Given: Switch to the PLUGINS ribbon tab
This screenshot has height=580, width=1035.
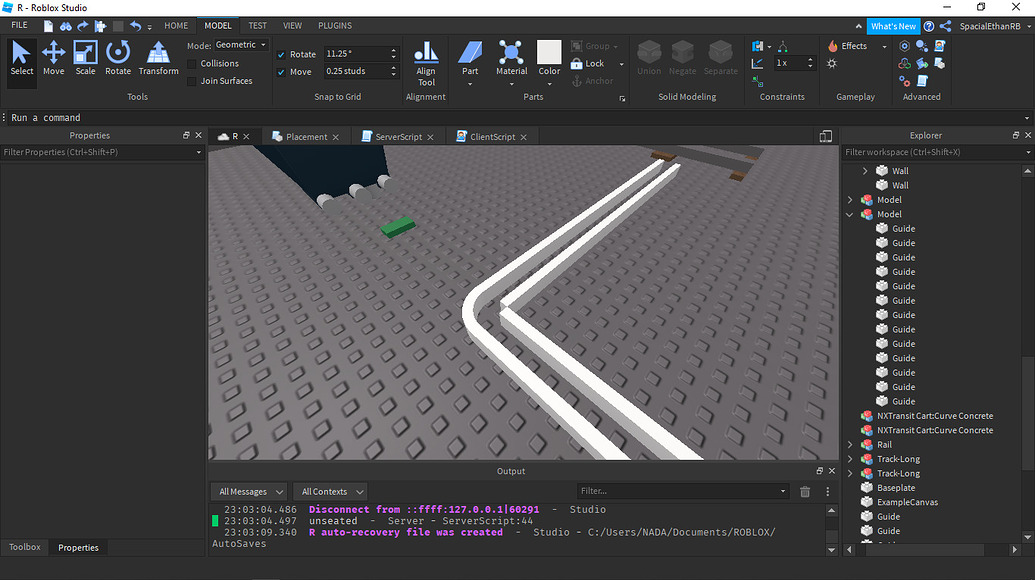Looking at the screenshot, I should click(x=335, y=26).
